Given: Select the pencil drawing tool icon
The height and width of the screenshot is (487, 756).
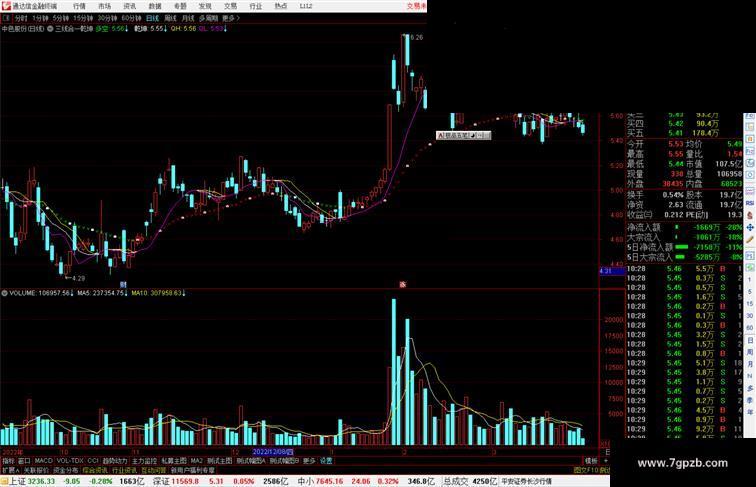Looking at the screenshot, I should click(750, 240).
